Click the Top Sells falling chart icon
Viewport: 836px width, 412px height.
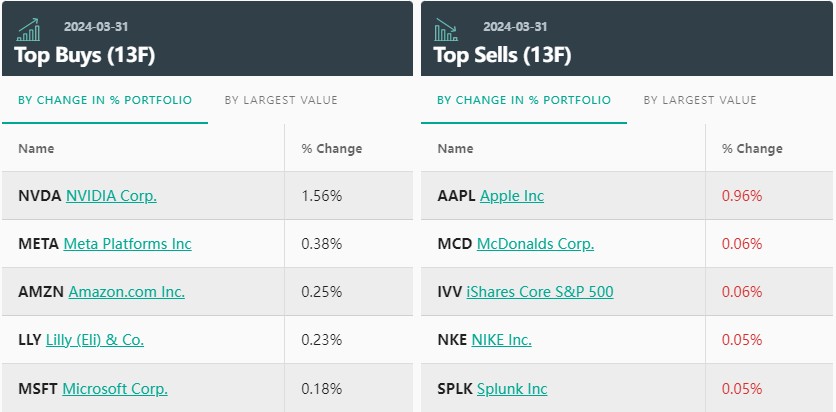(446, 29)
